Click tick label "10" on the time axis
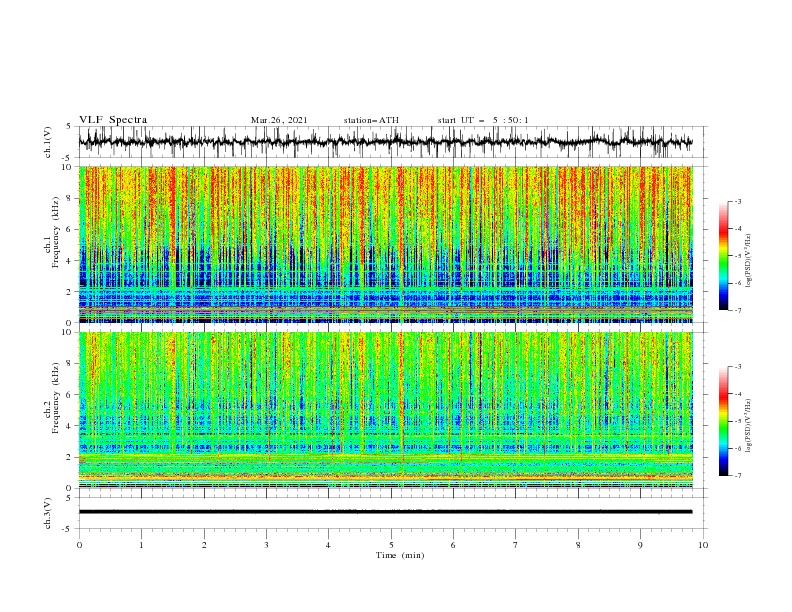792x612 pixels. [703, 545]
